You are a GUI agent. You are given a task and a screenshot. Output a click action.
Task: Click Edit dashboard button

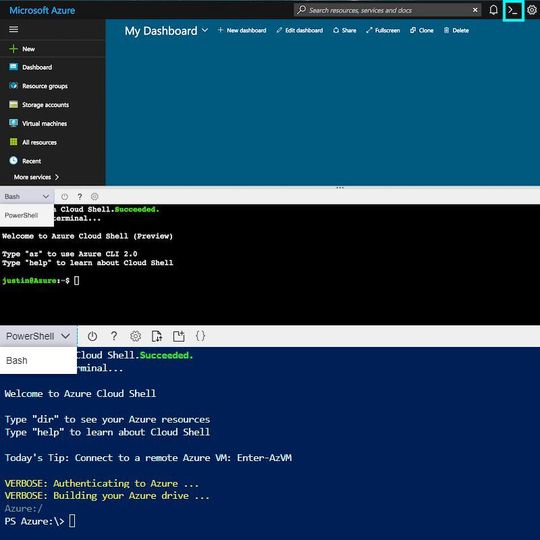tap(300, 30)
